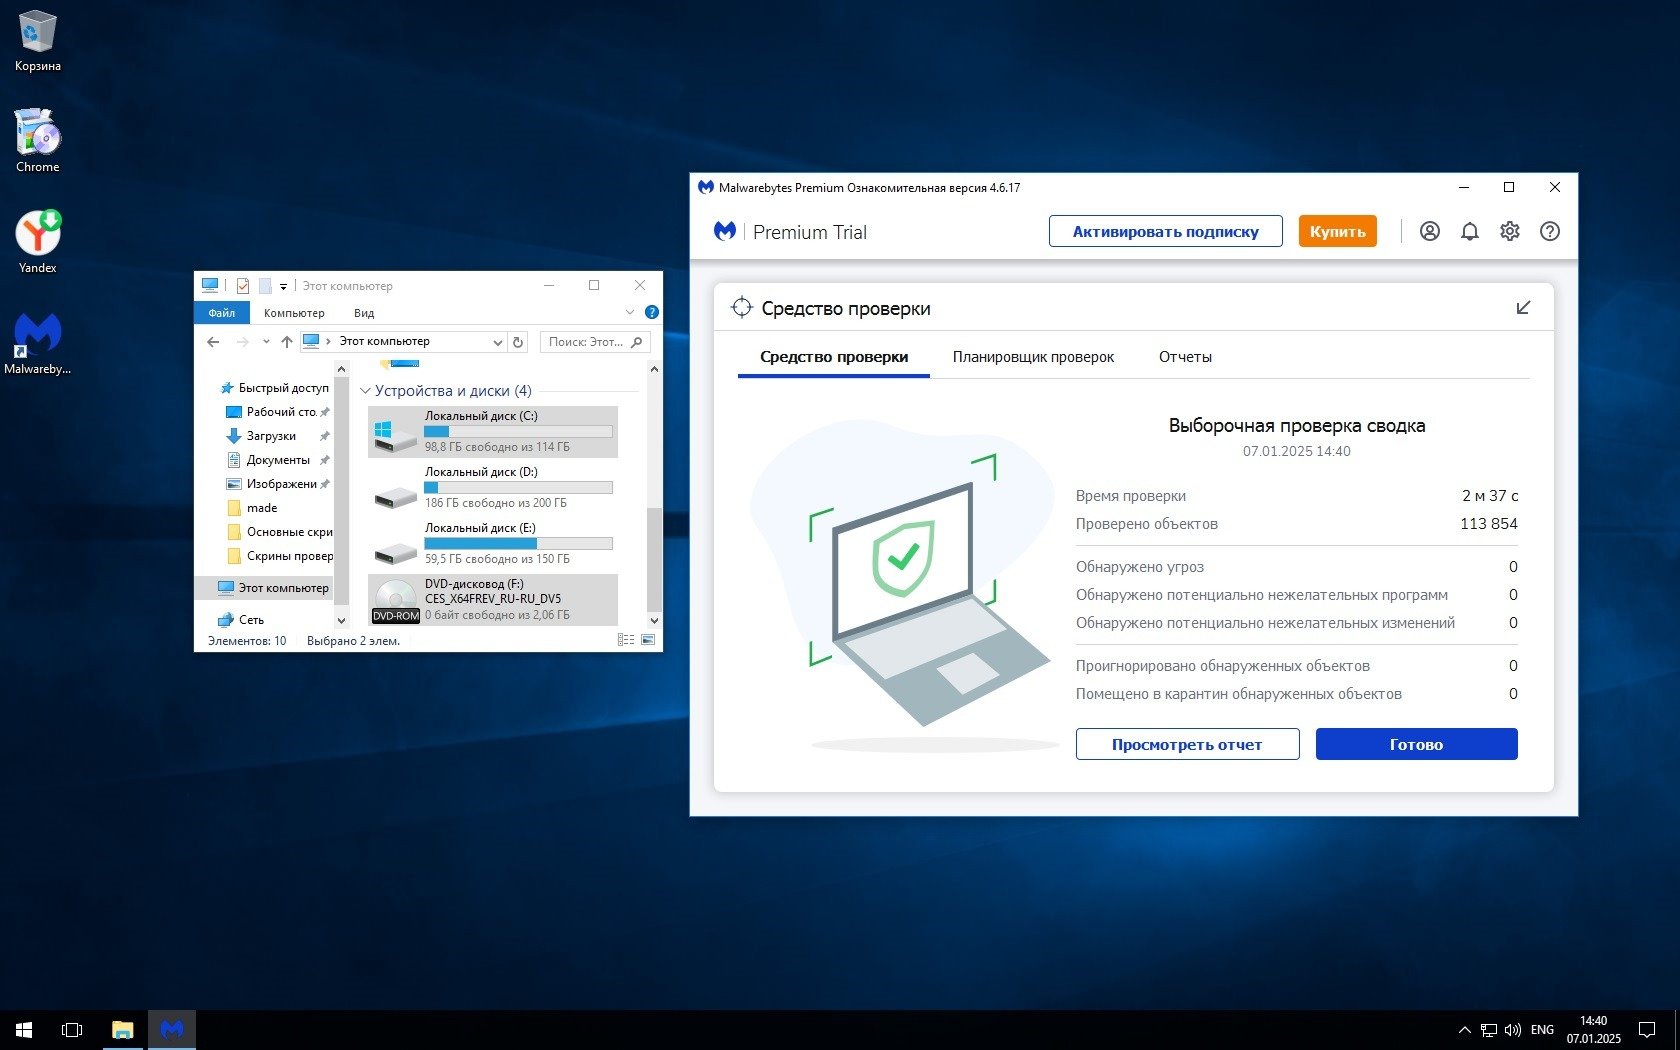Image resolution: width=1680 pixels, height=1050 pixels.
Task: Click the refresh icon in Explorer address bar
Action: coord(518,342)
